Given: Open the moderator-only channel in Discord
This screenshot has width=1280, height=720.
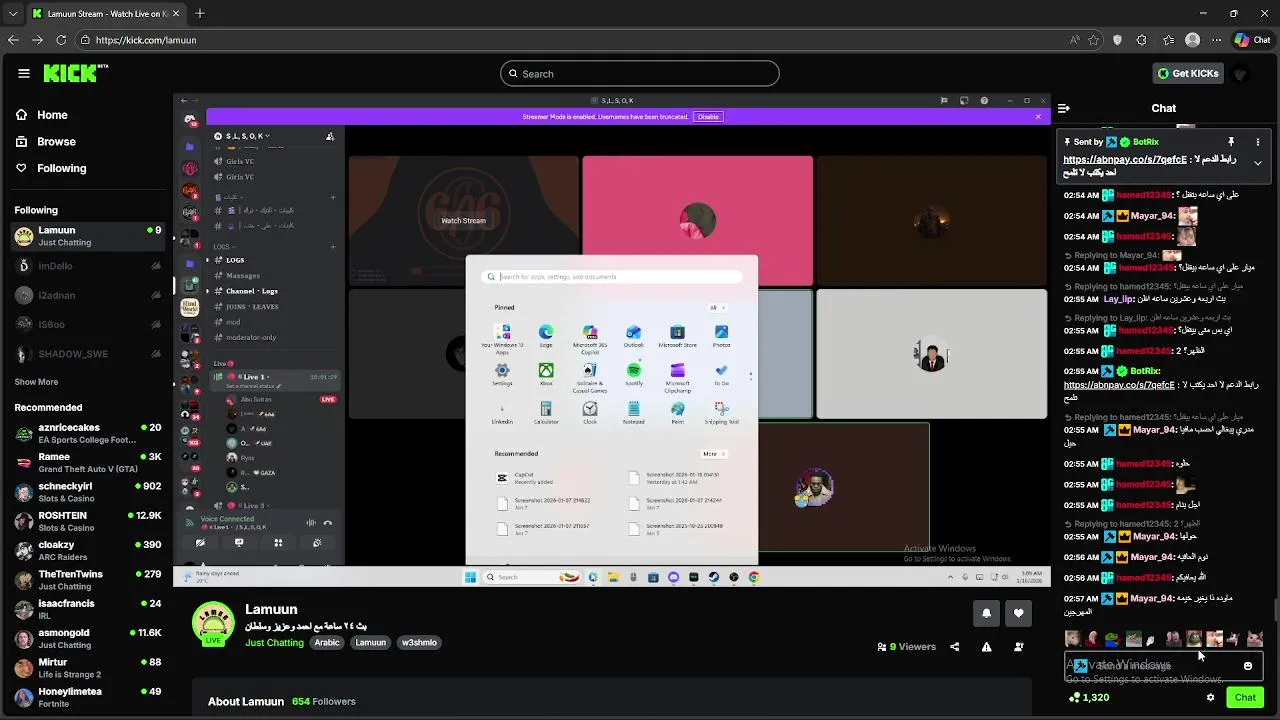Looking at the screenshot, I should click(250, 337).
